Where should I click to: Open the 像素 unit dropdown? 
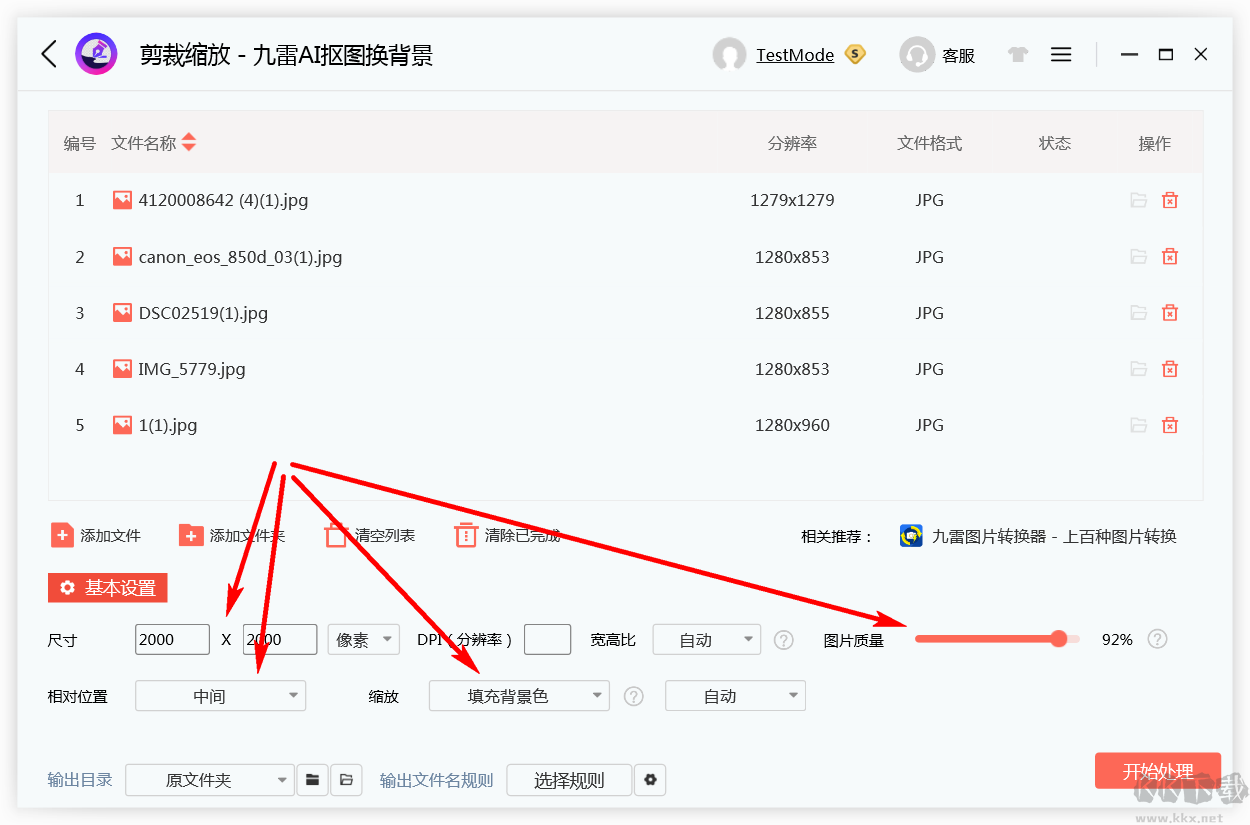click(363, 639)
